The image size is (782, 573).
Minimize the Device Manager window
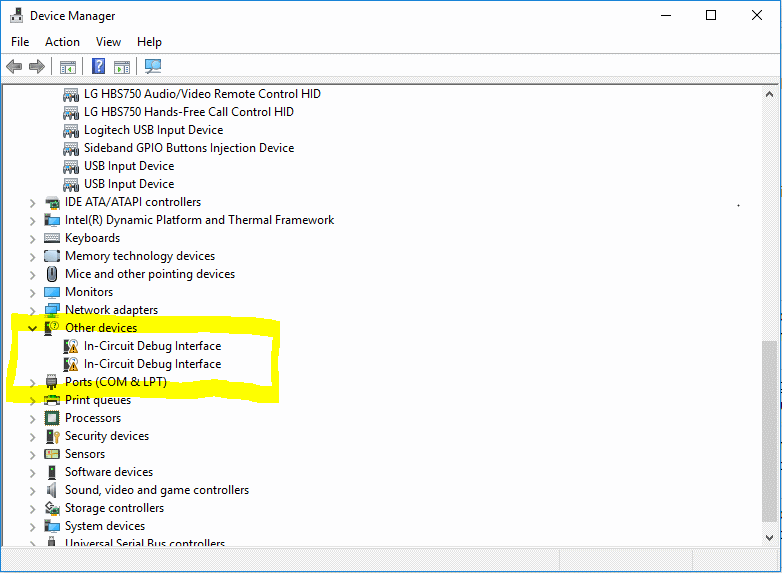[666, 15]
